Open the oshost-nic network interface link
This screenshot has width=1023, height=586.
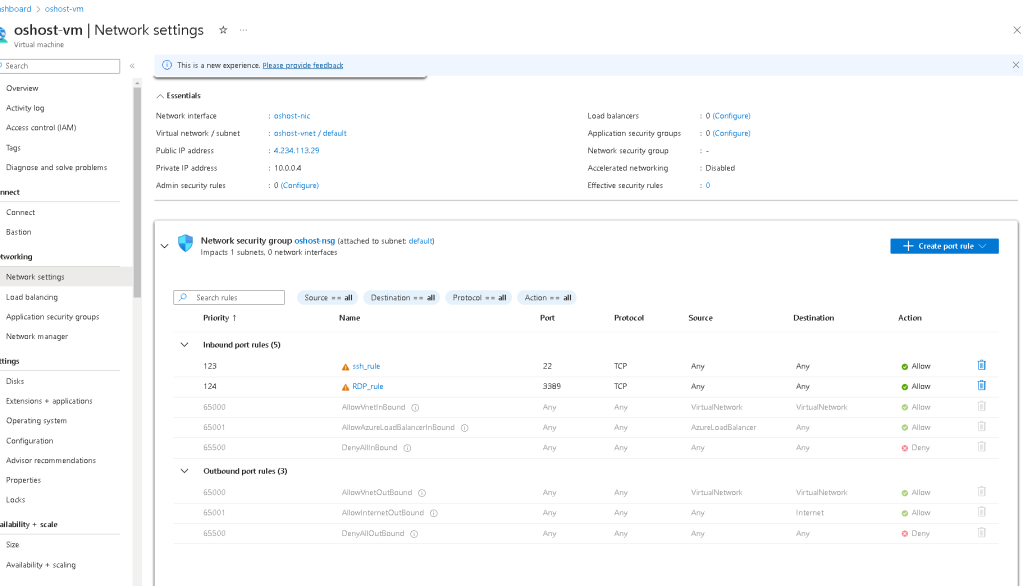(292, 116)
